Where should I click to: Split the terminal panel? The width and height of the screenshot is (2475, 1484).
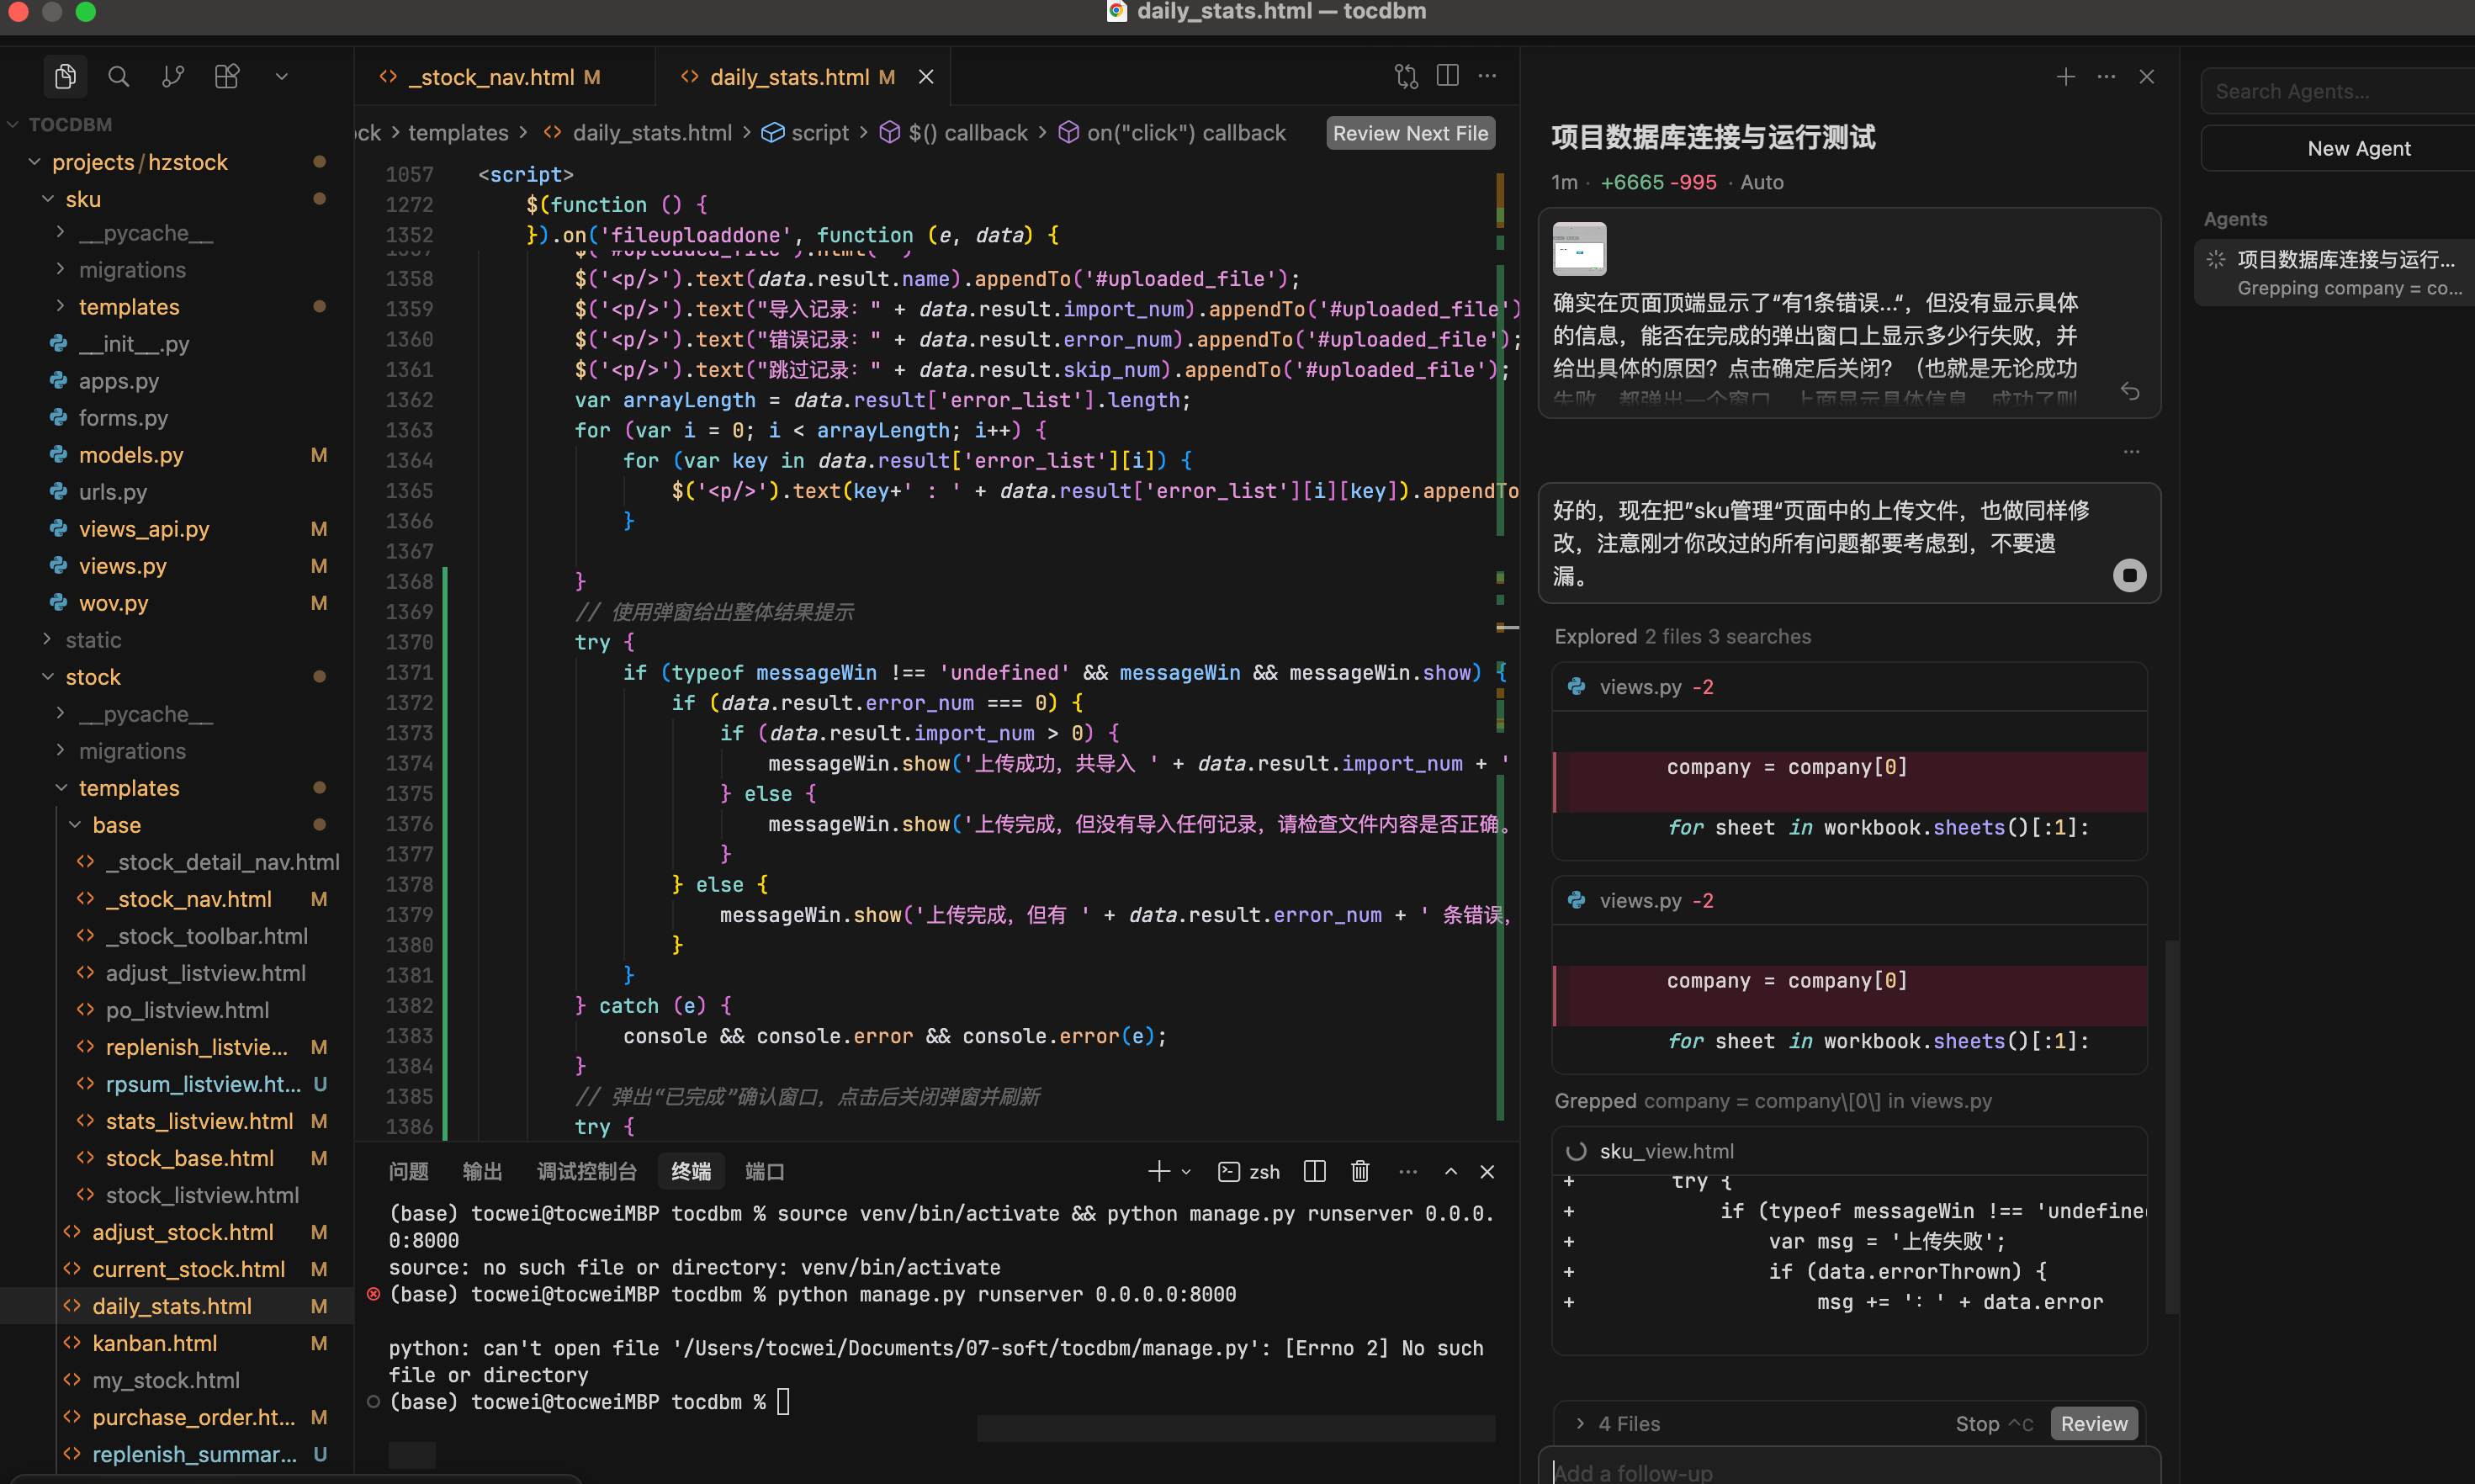pyautogui.click(x=1315, y=1171)
